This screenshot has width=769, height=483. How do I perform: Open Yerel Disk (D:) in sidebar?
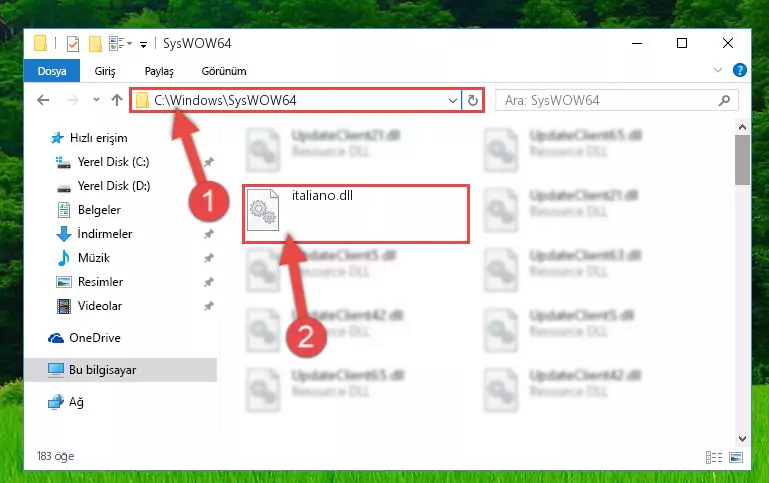[114, 186]
